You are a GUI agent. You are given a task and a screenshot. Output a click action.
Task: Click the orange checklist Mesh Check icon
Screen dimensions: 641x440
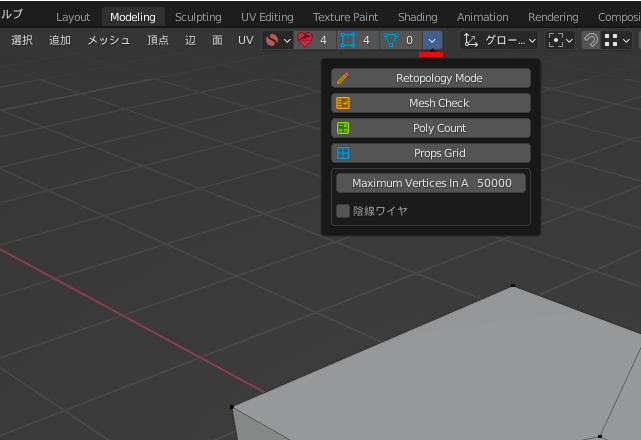click(343, 103)
